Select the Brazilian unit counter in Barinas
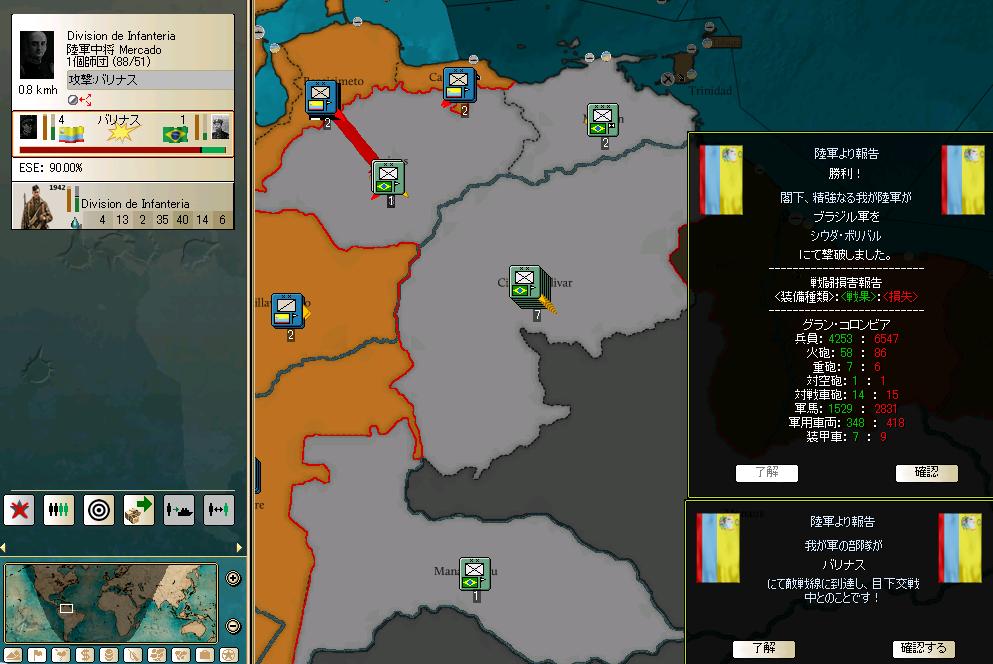Image resolution: width=993 pixels, height=664 pixels. (388, 177)
